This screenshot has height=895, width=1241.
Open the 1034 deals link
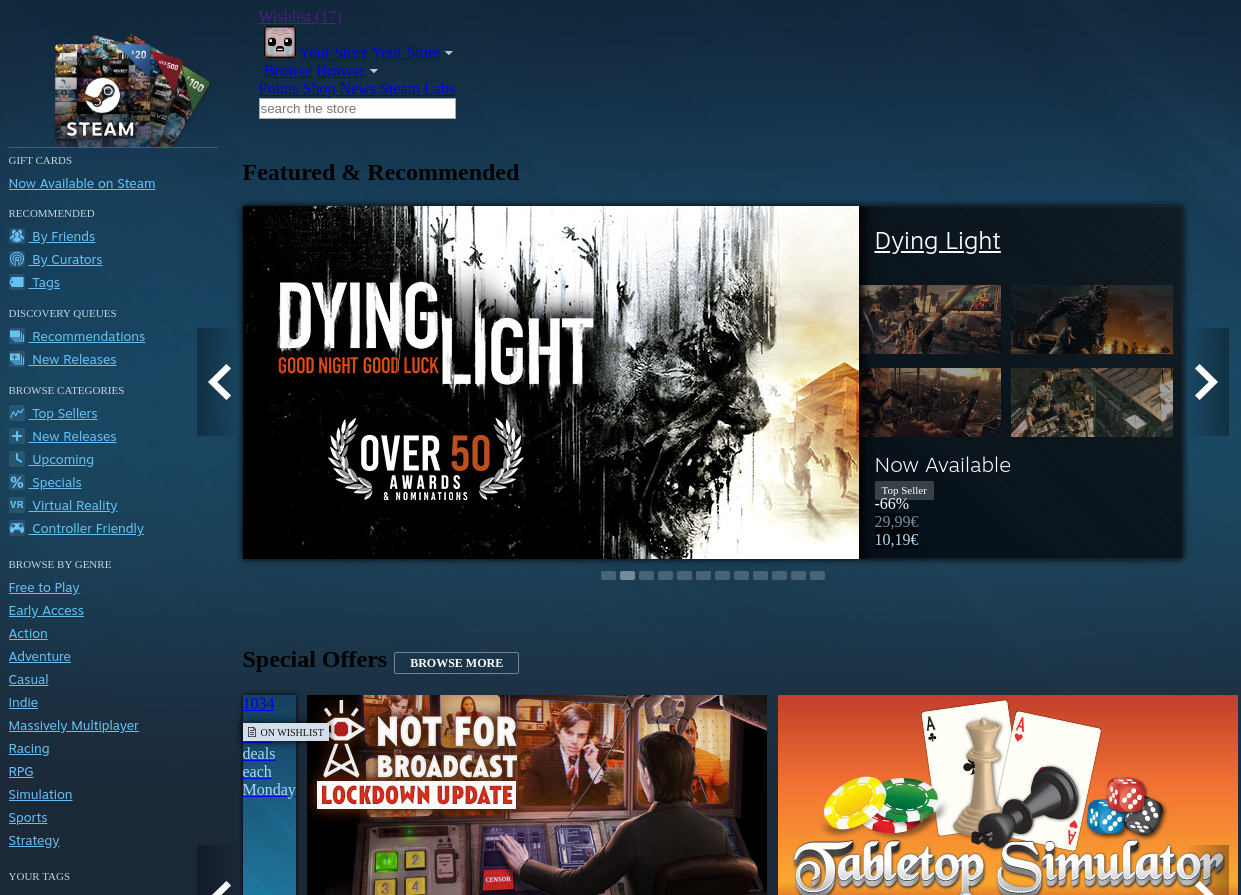click(x=258, y=703)
